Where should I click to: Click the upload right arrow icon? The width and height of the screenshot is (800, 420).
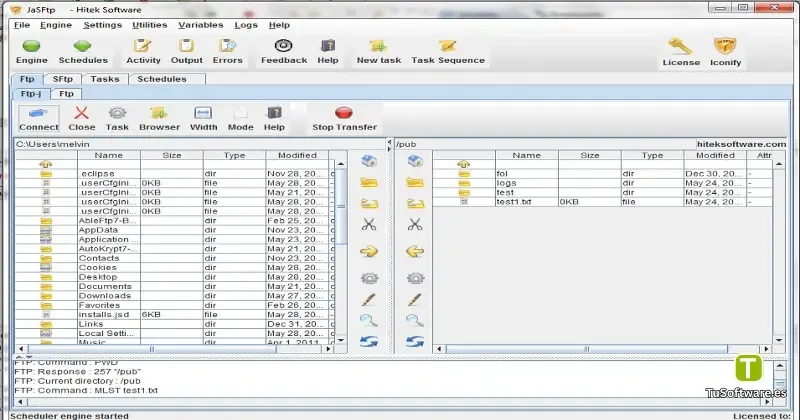click(x=369, y=251)
